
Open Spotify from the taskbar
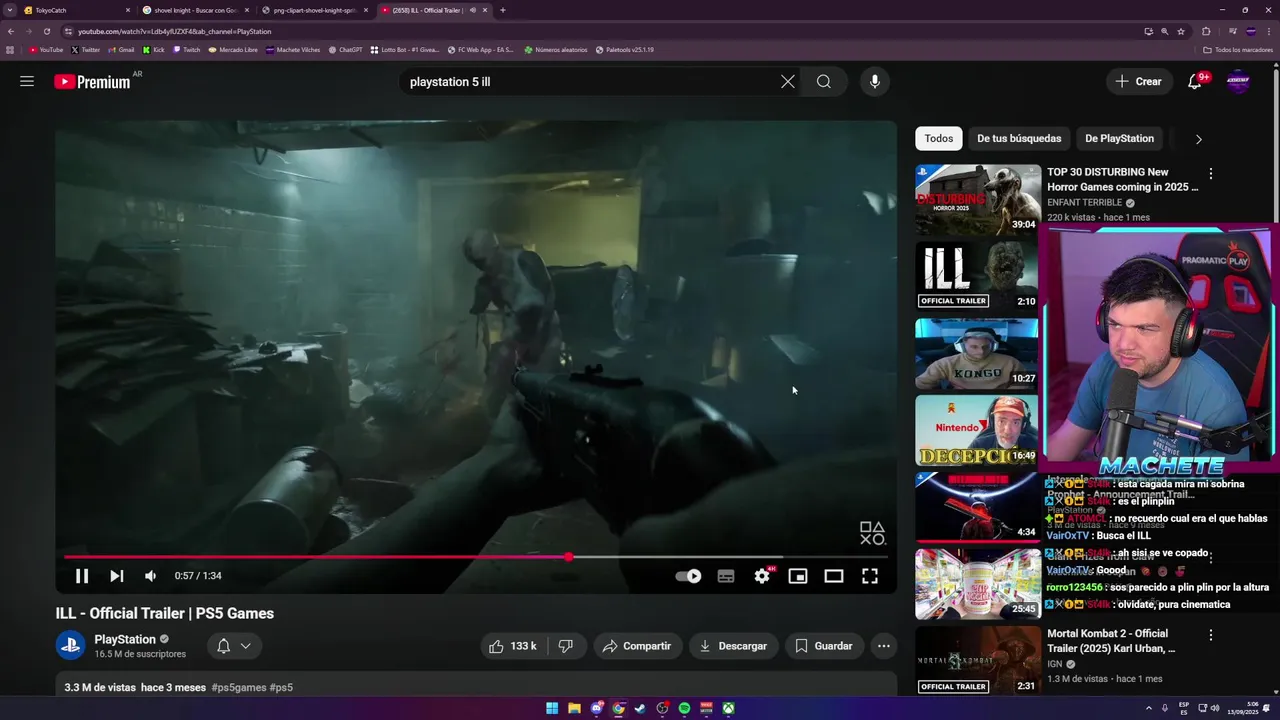684,708
